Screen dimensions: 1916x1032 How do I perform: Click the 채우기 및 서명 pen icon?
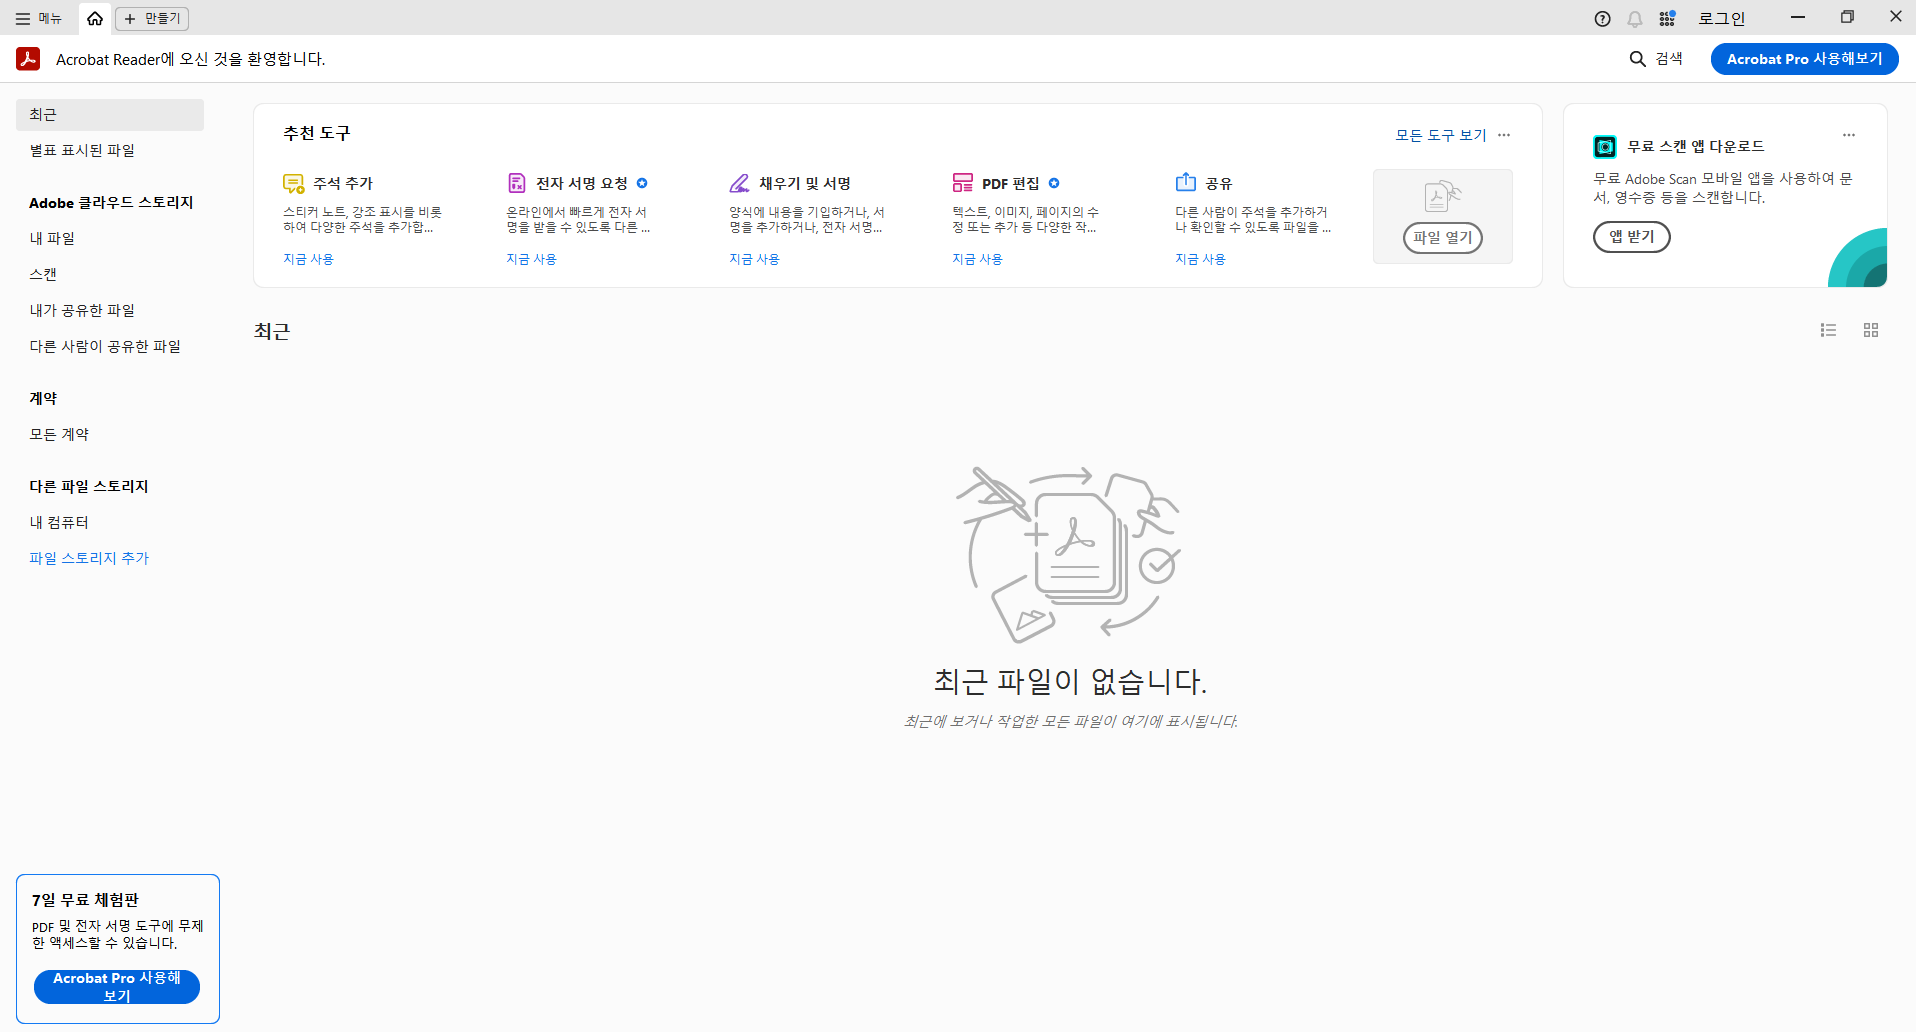click(739, 183)
